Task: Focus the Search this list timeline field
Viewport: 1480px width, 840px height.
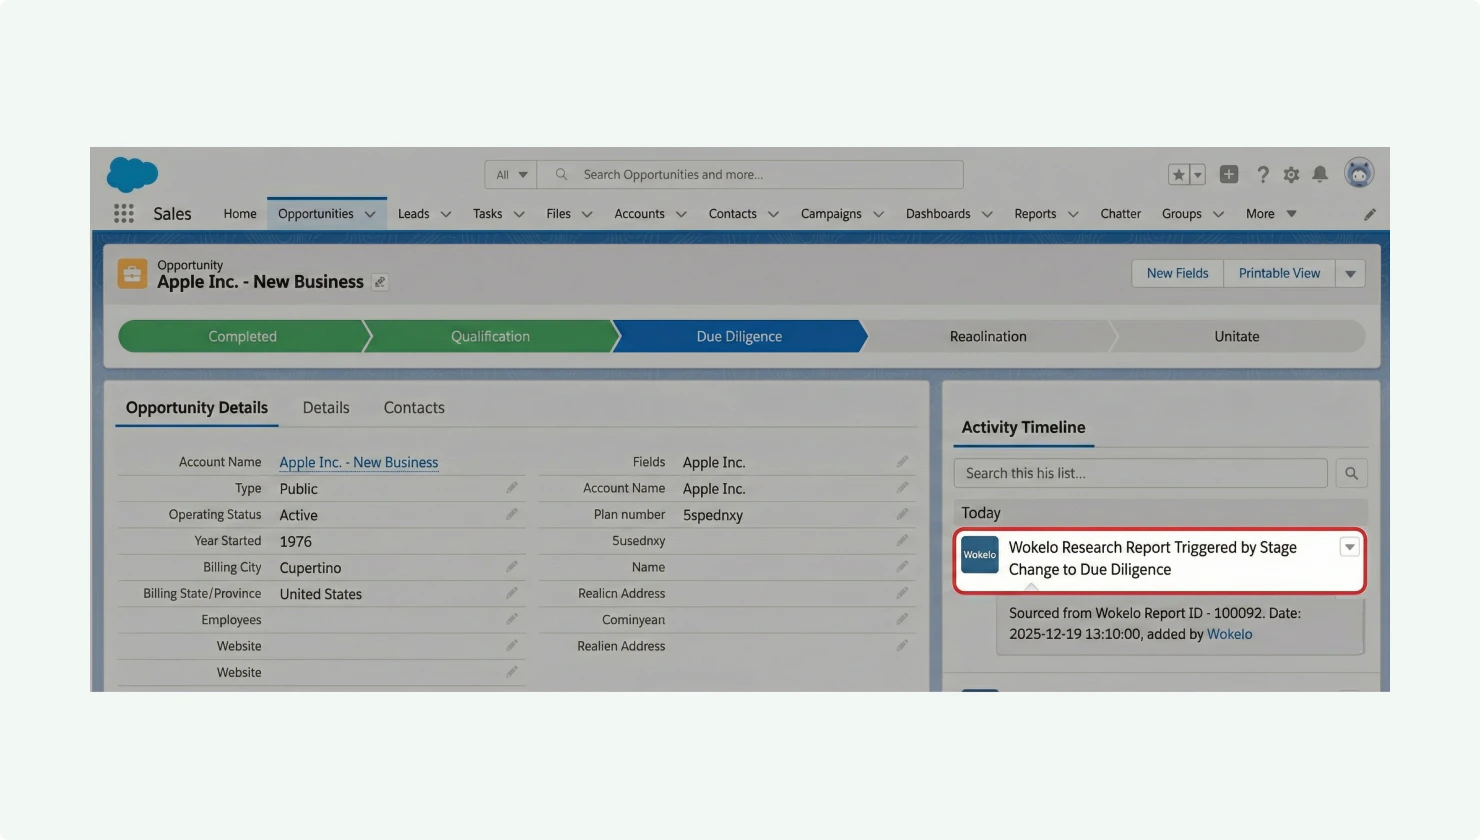Action: (x=1140, y=473)
